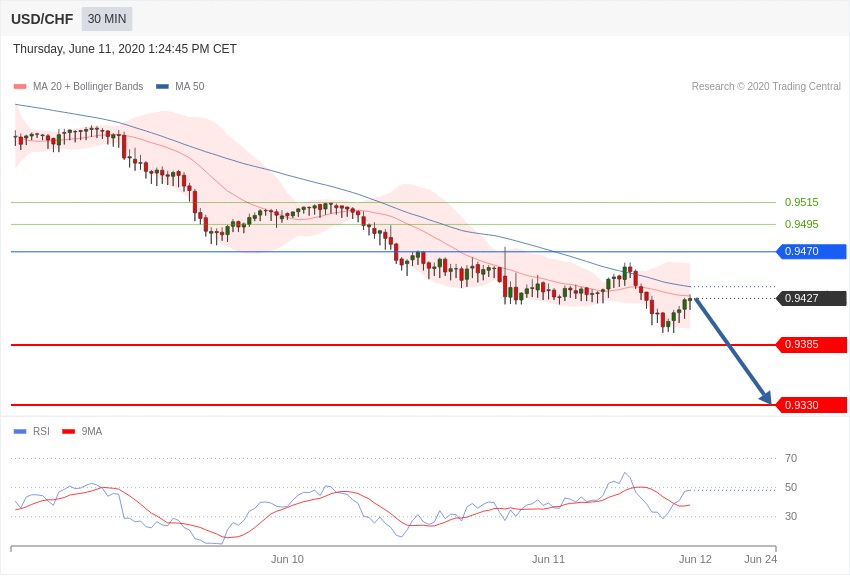
Task: Select the USD/CHF pair title
Action: click(x=42, y=19)
